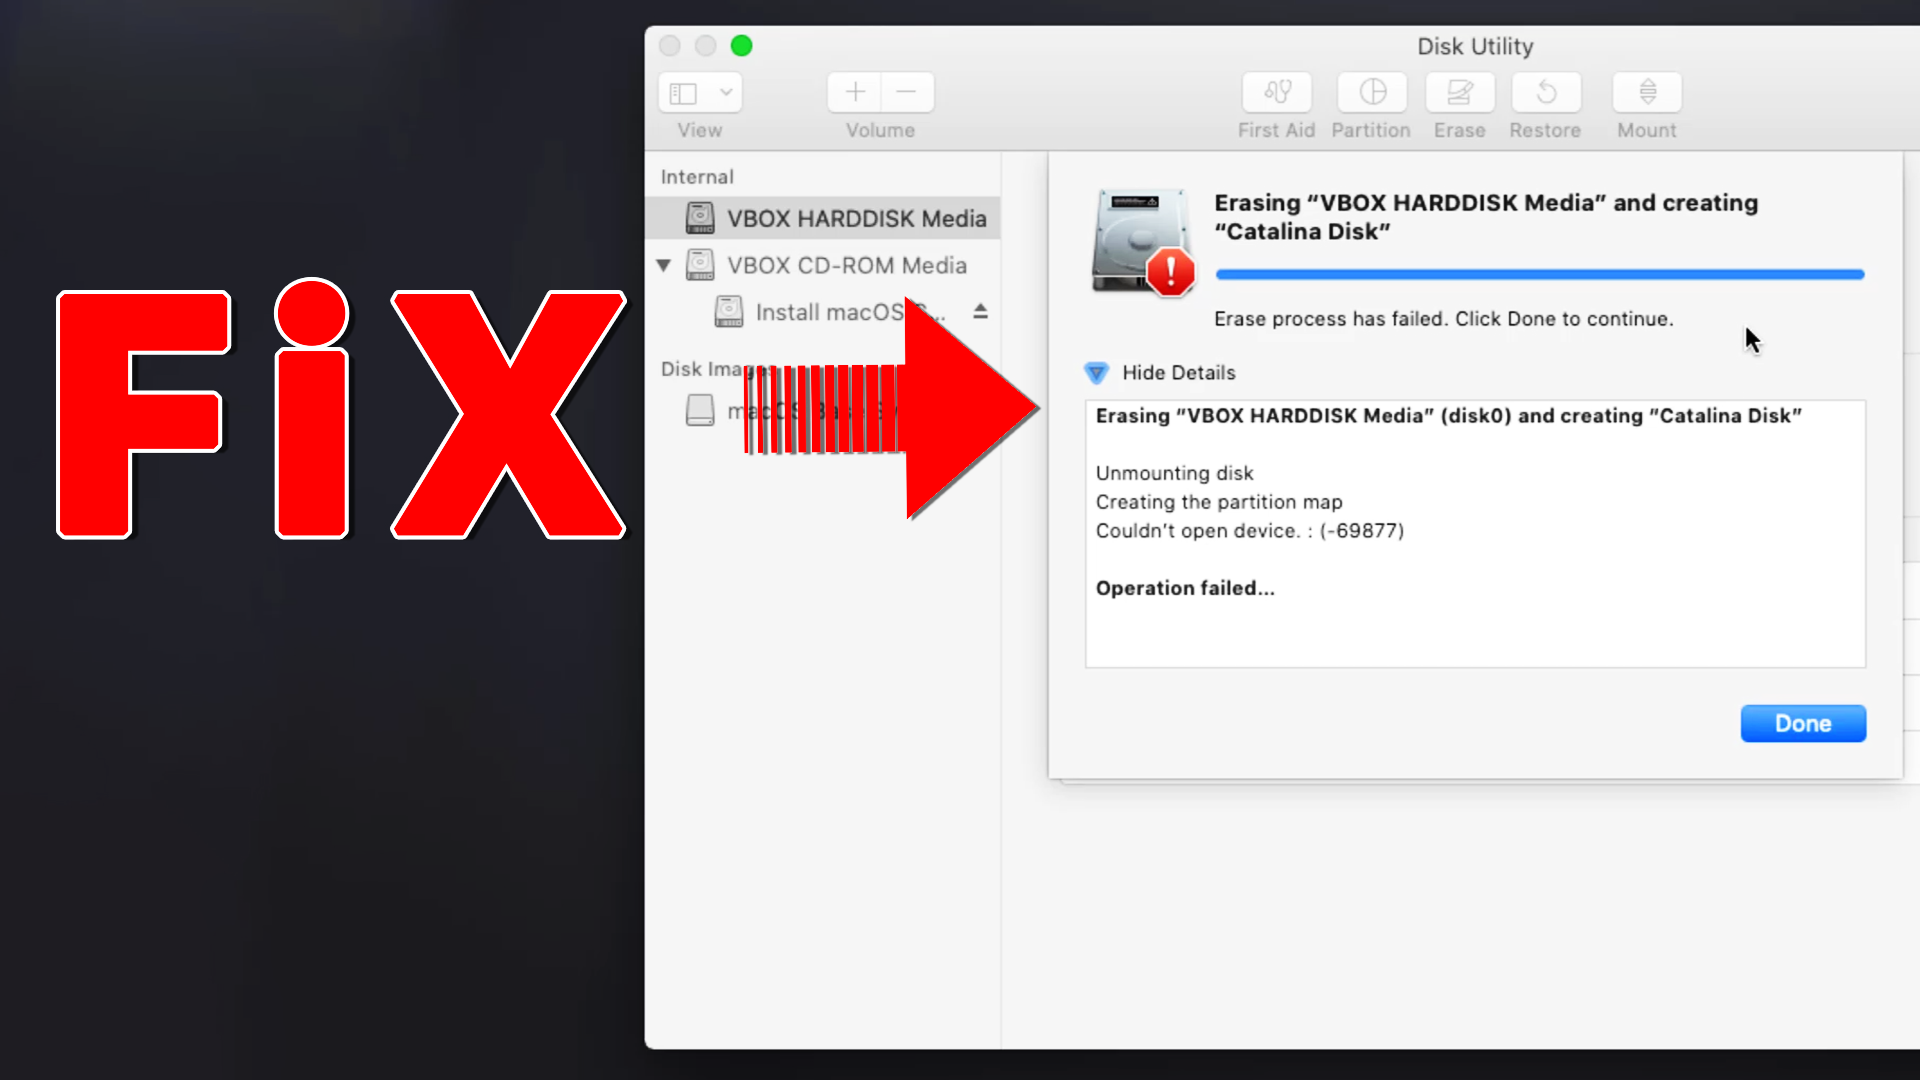Toggle the eject button for Install macOS
The image size is (1920, 1080).
(x=980, y=313)
